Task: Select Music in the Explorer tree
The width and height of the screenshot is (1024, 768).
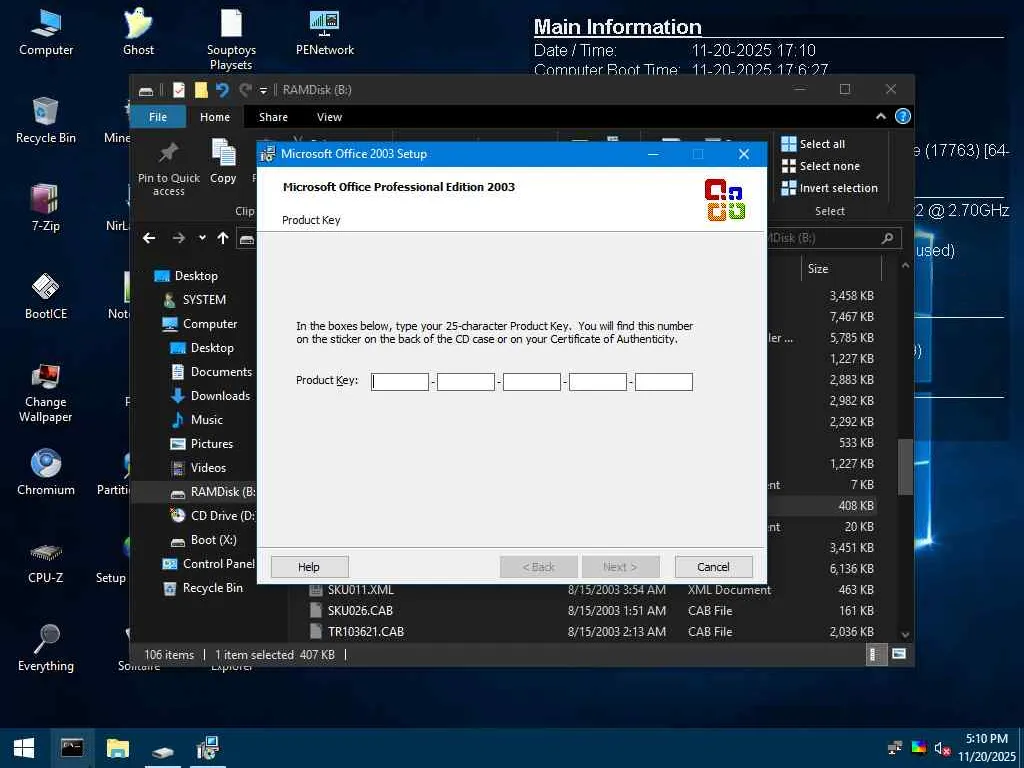Action: [197, 420]
